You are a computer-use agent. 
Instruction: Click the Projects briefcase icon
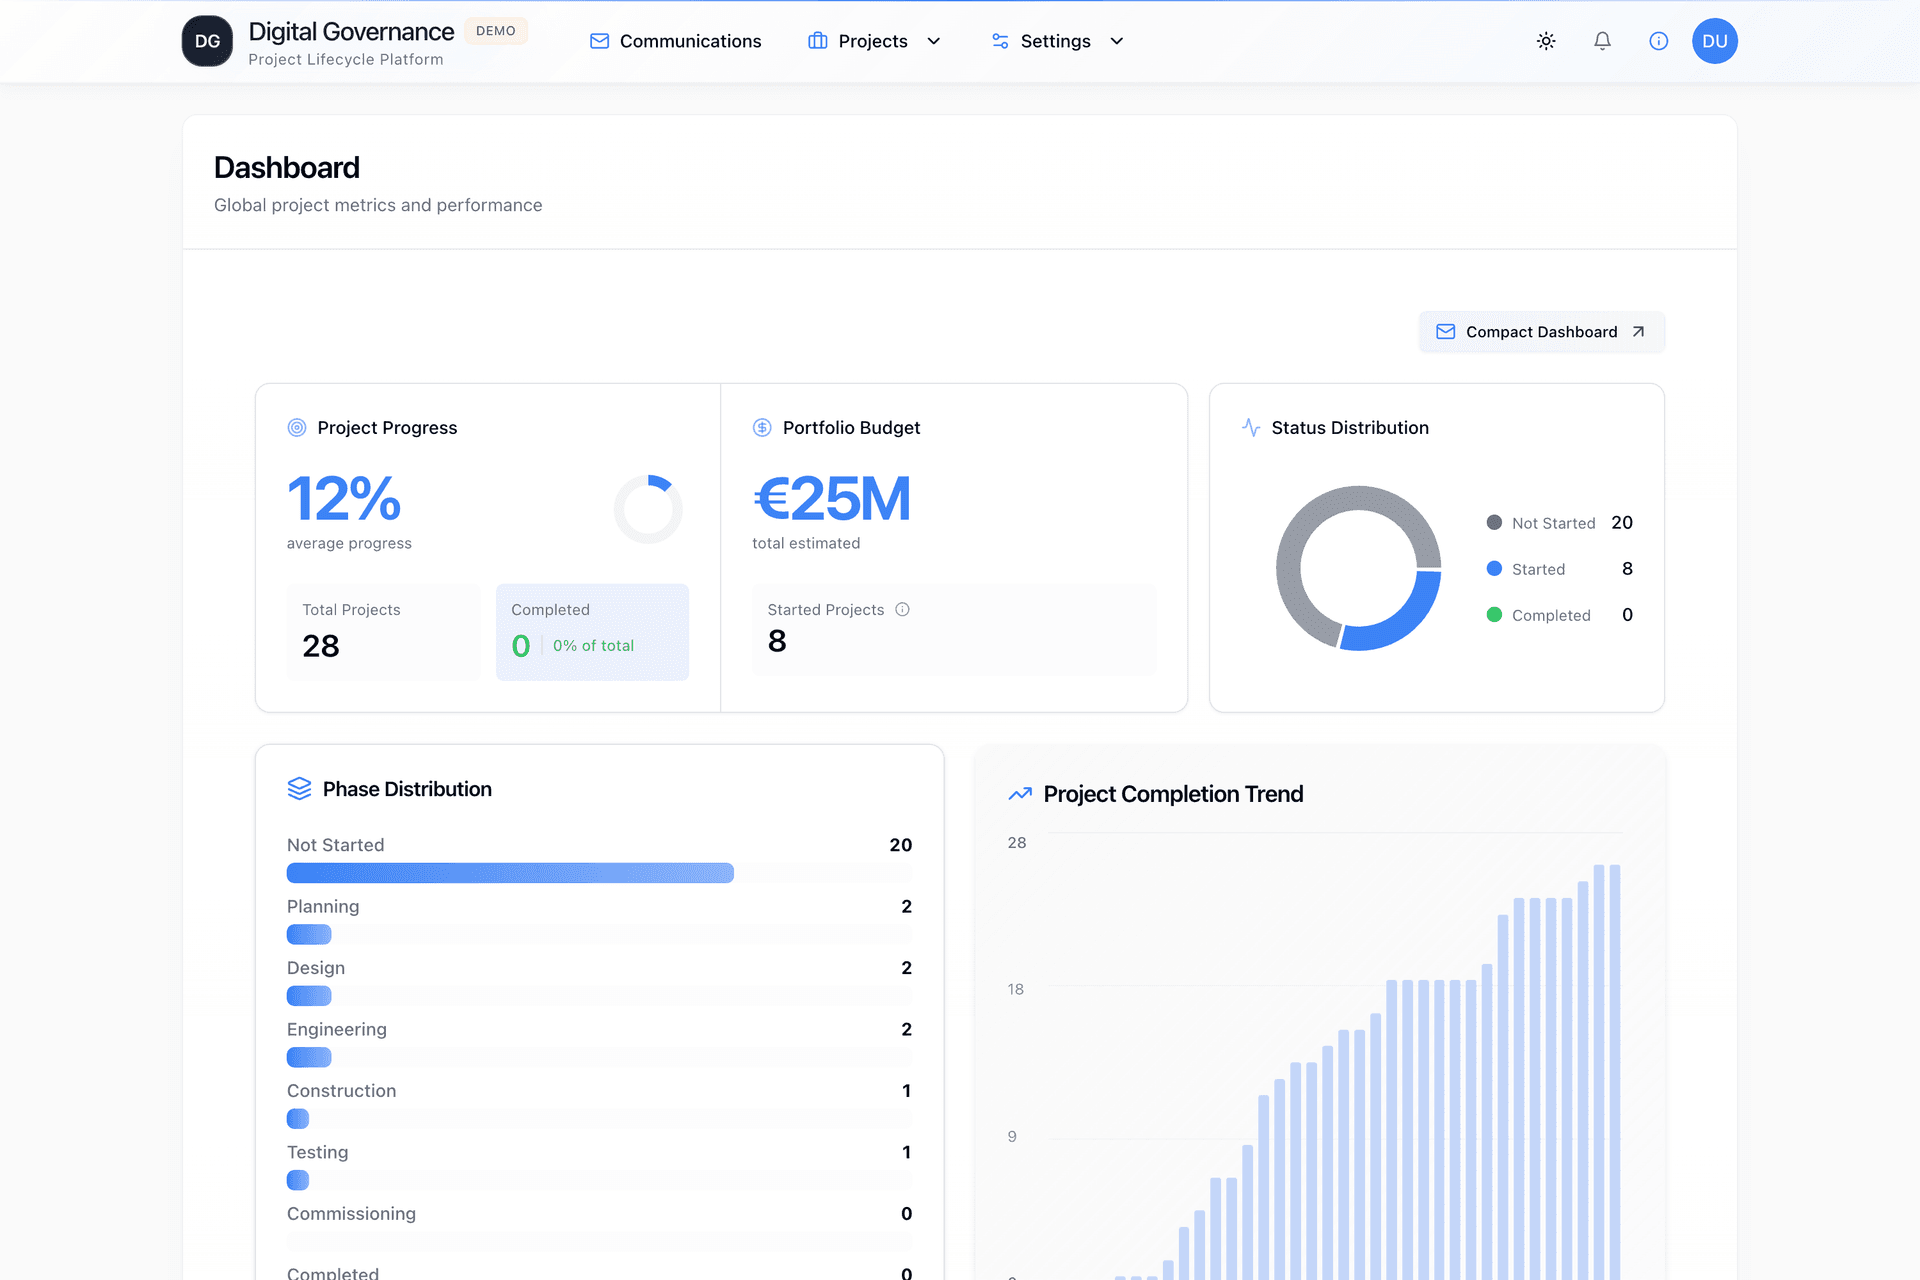point(817,41)
